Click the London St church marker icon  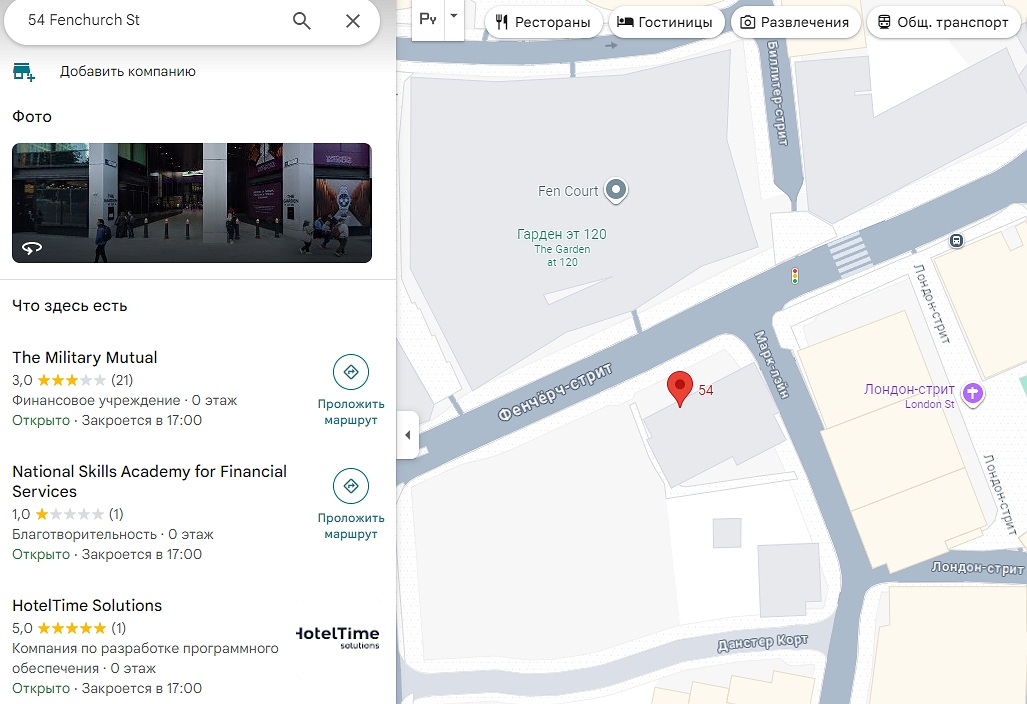click(x=973, y=394)
